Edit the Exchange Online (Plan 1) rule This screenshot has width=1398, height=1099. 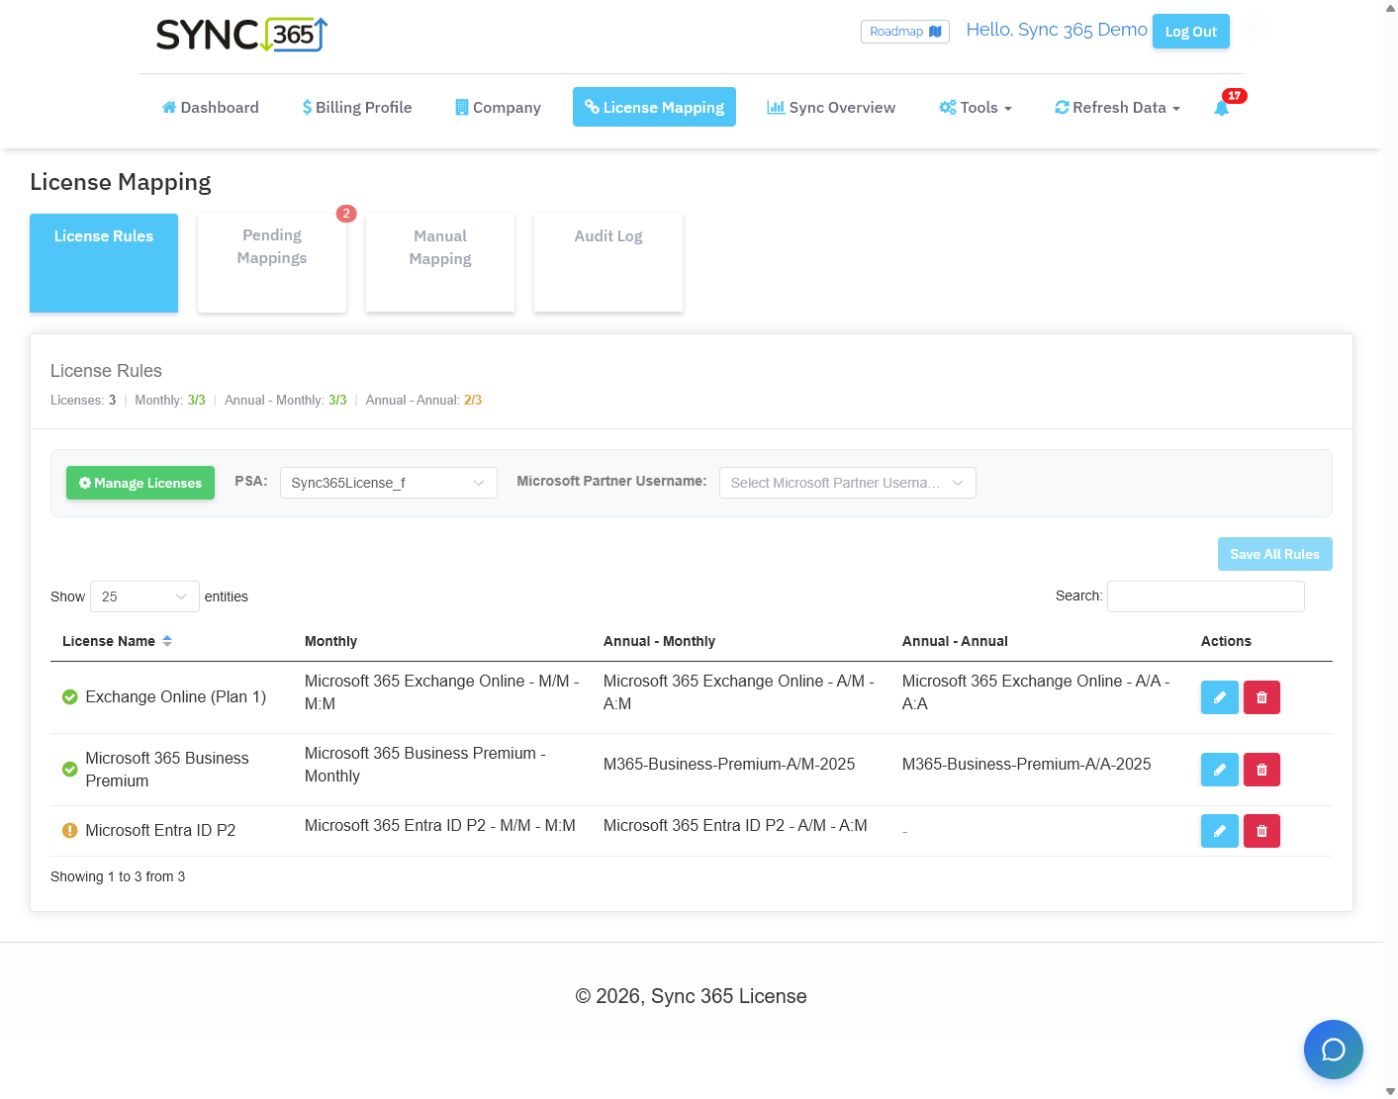click(x=1219, y=697)
